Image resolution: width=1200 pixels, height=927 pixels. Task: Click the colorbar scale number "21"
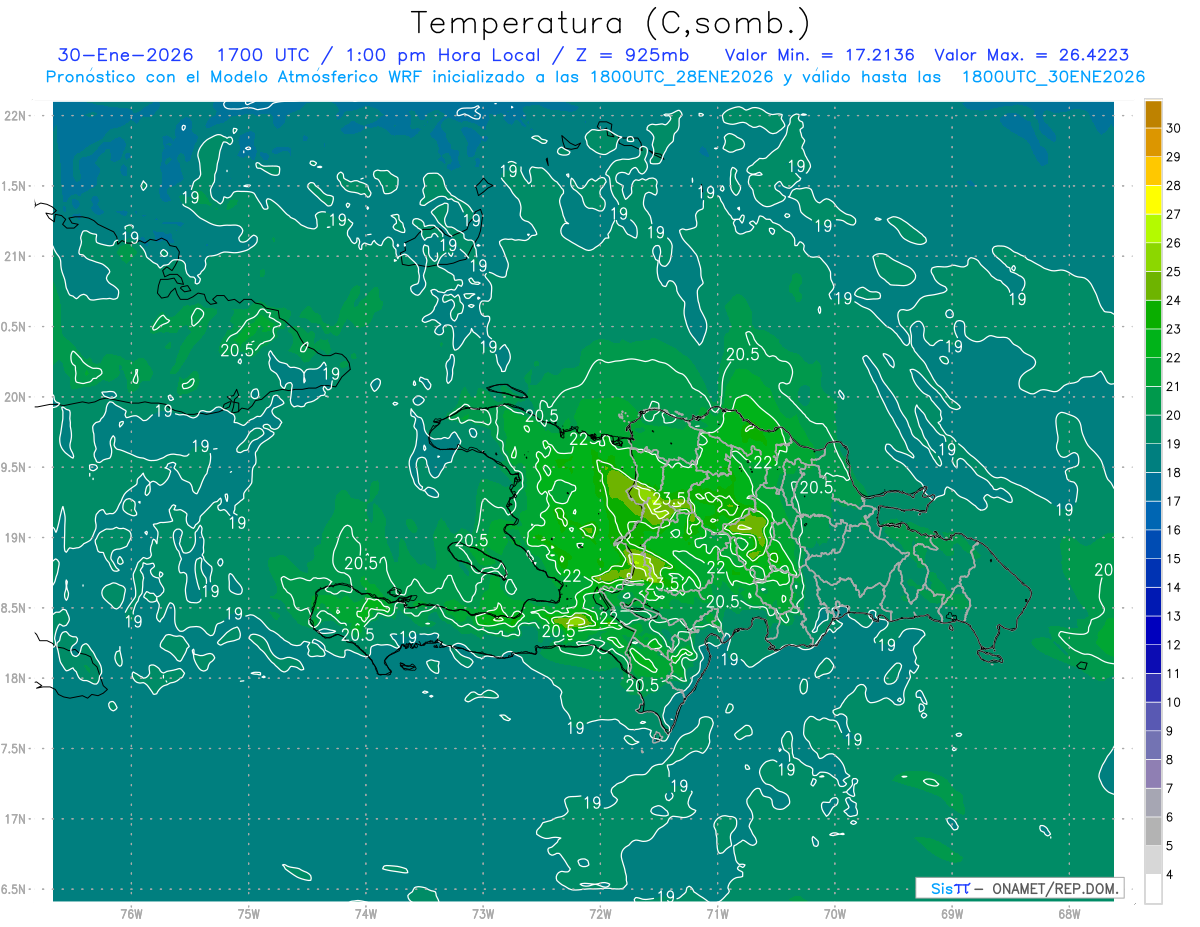point(1173,387)
